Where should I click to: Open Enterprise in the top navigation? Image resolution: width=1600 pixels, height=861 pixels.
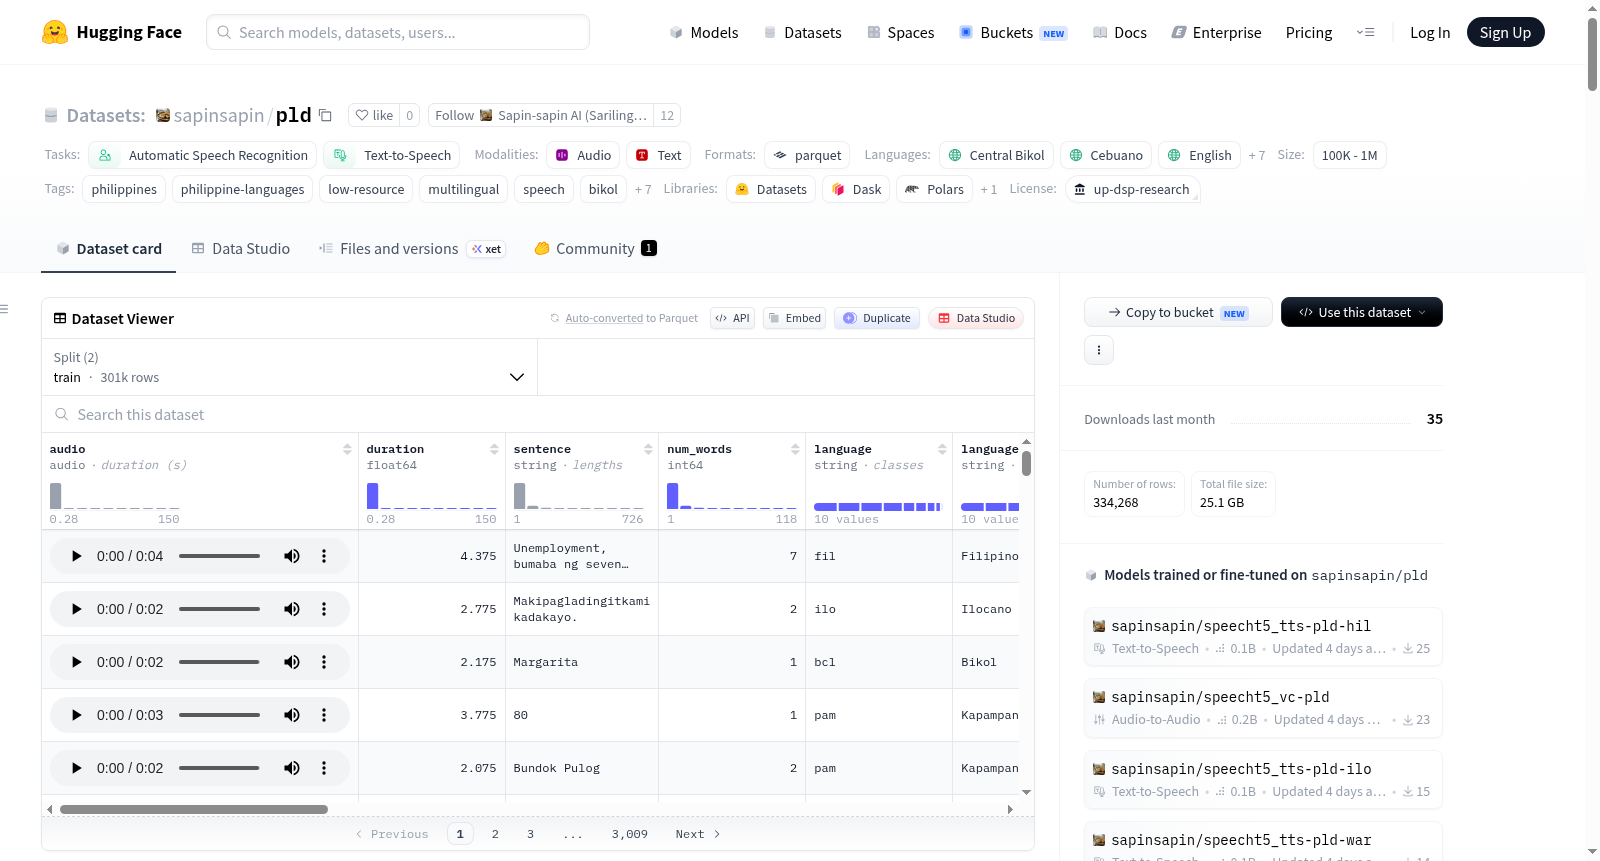[x=1217, y=32]
